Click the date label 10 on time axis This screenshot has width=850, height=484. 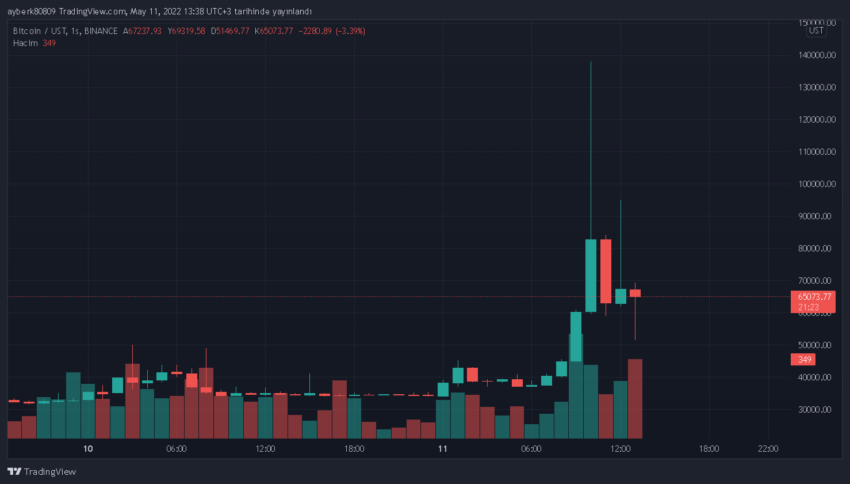pos(88,450)
